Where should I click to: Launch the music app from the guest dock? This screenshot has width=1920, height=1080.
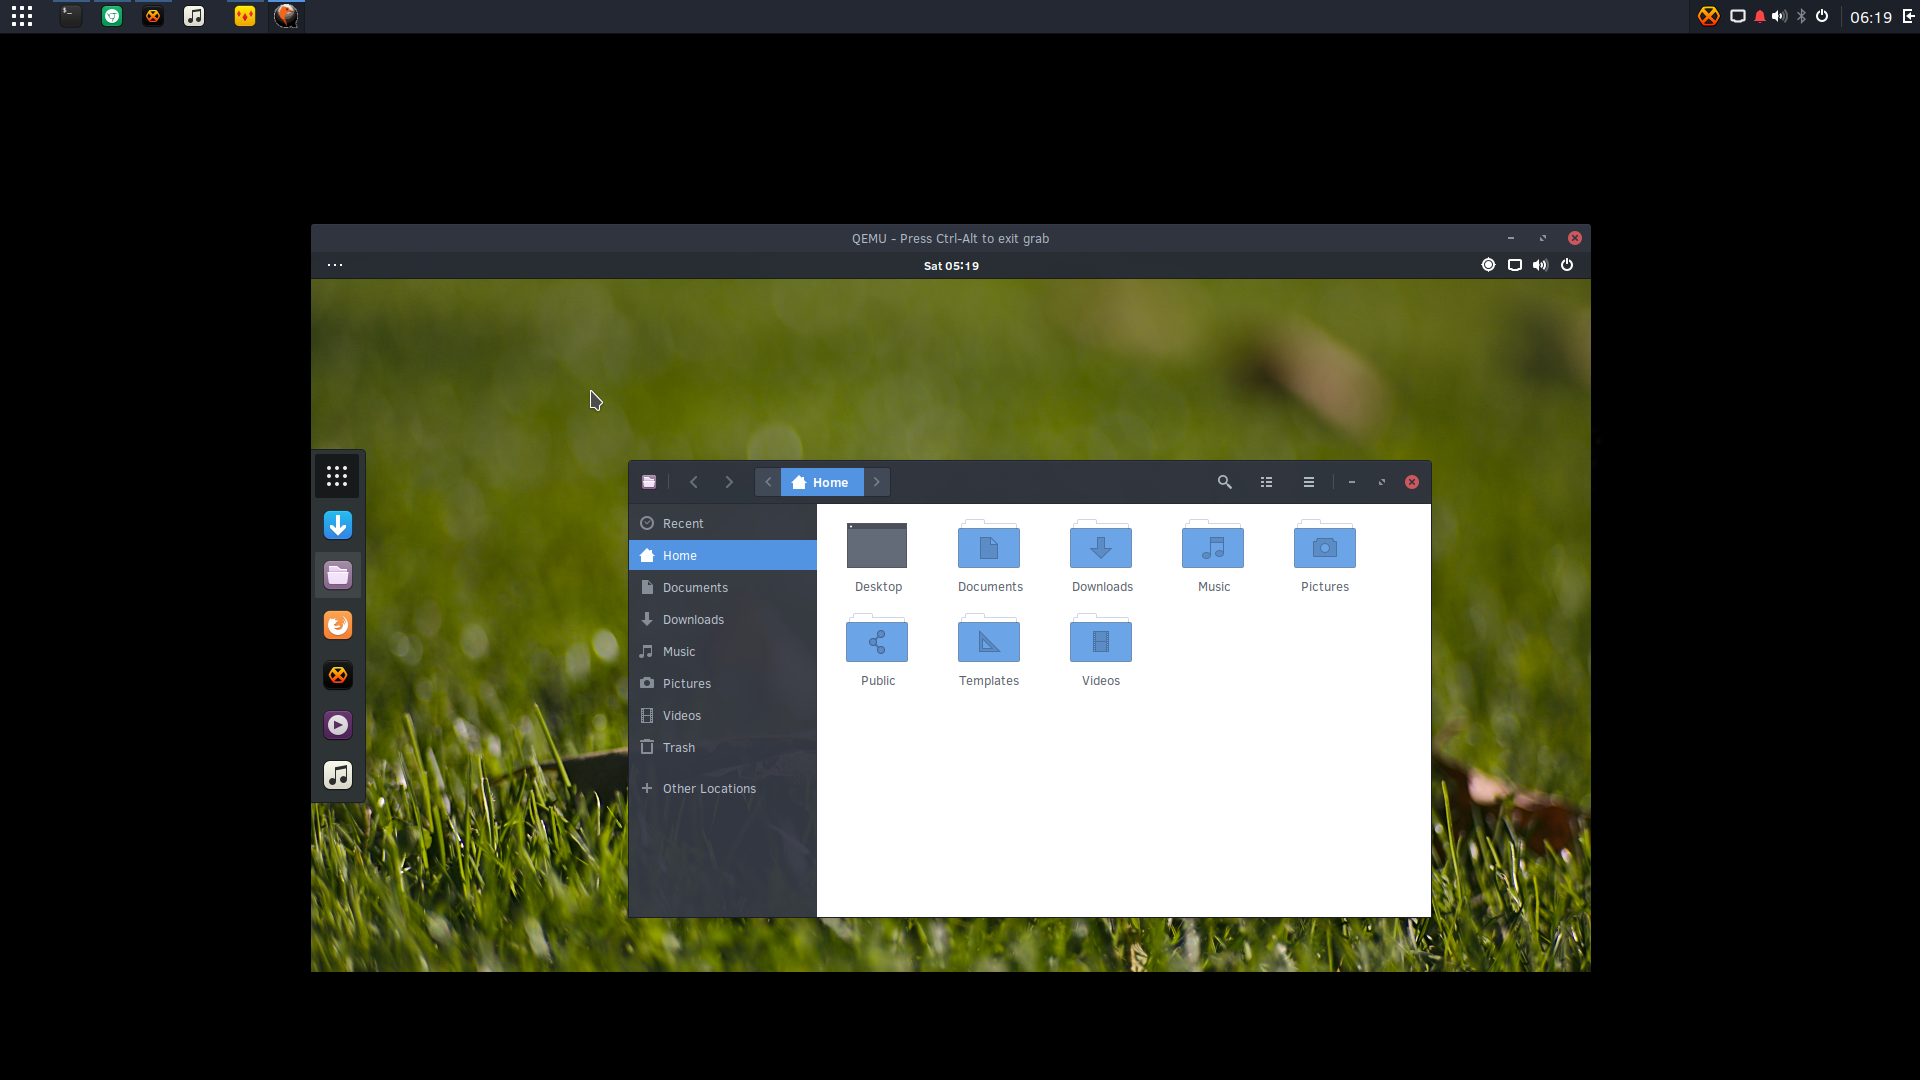click(x=338, y=776)
